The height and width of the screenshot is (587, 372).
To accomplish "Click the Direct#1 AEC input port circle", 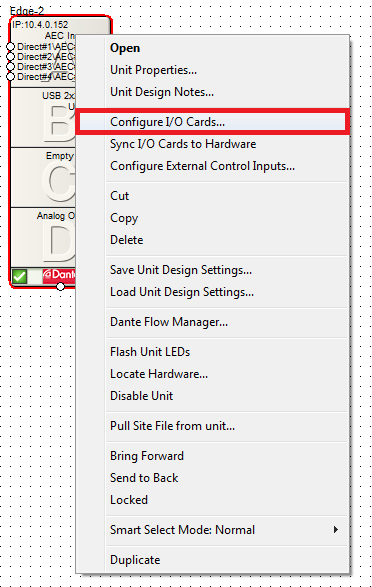I will pos(10,46).
